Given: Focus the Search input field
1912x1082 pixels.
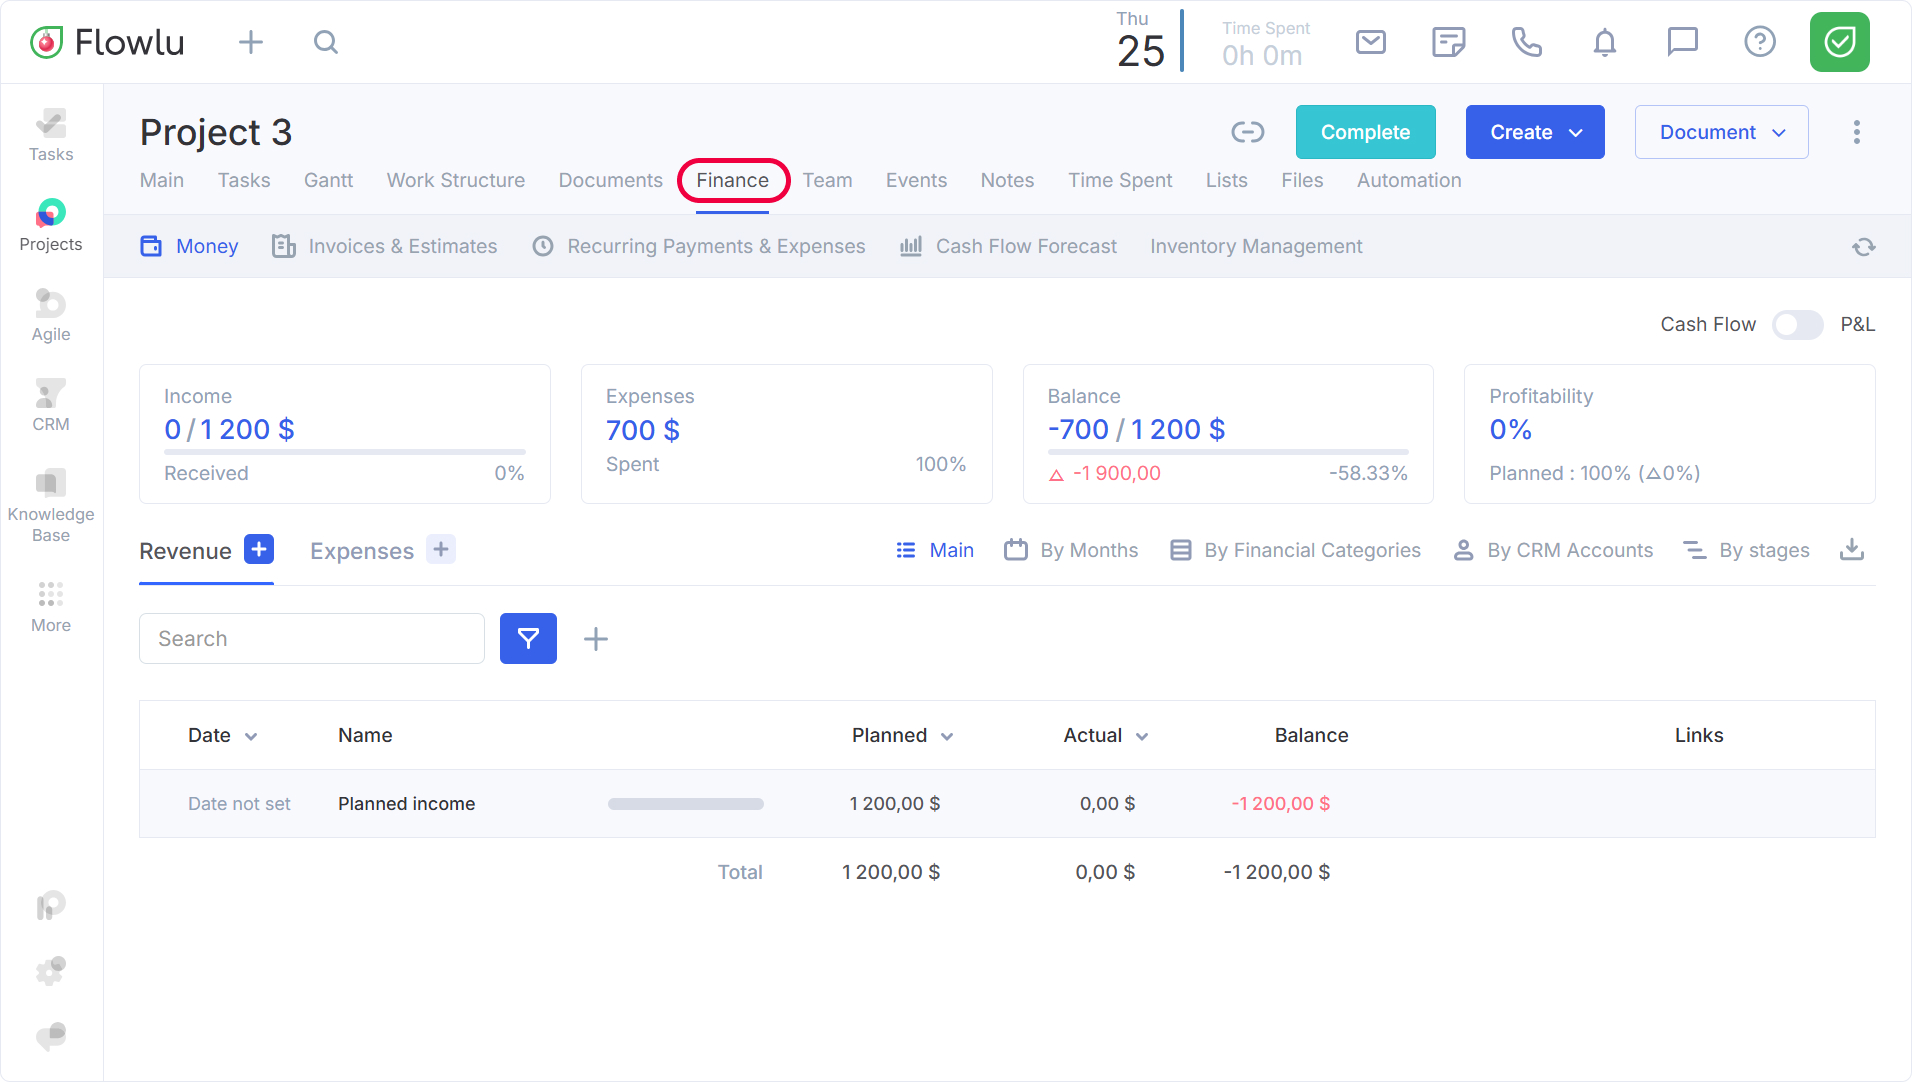Looking at the screenshot, I should [x=312, y=639].
